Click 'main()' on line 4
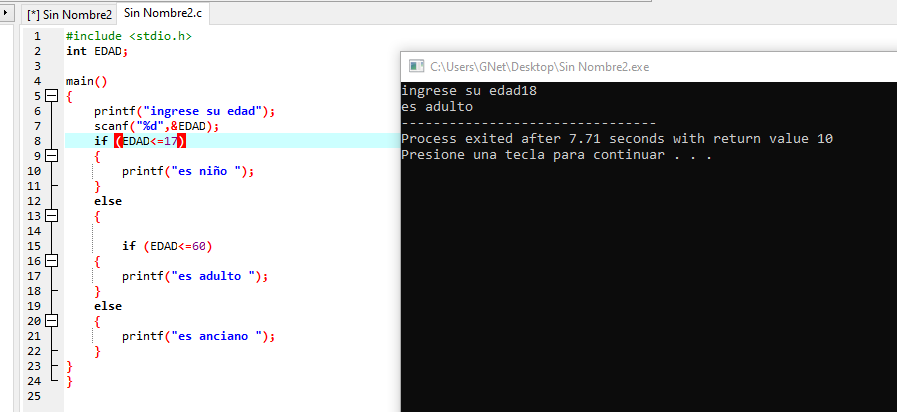 (86, 81)
